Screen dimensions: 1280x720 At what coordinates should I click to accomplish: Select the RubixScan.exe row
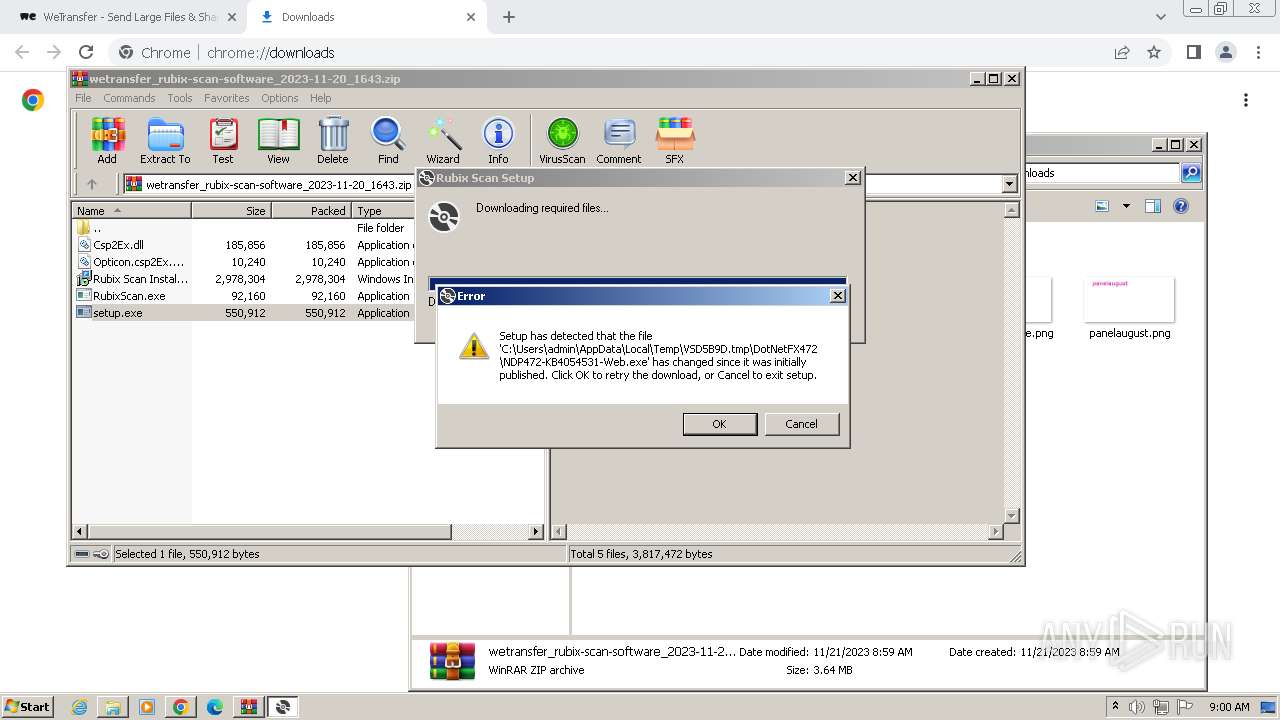[x=244, y=296]
